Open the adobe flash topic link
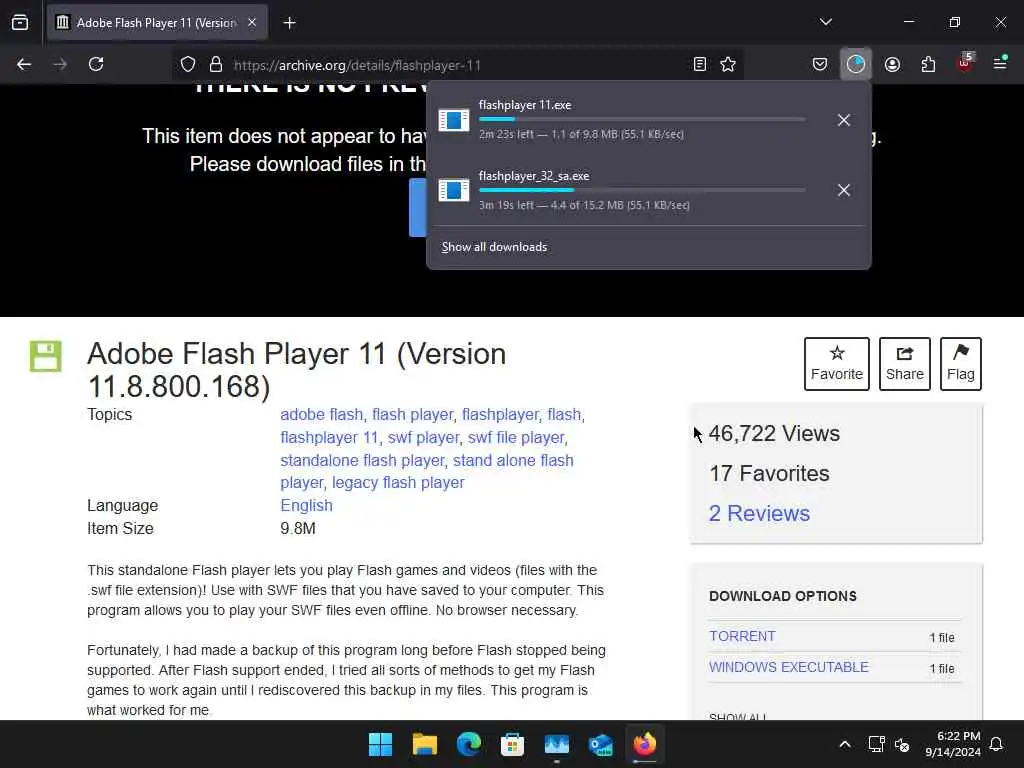The height and width of the screenshot is (768, 1024). [321, 415]
